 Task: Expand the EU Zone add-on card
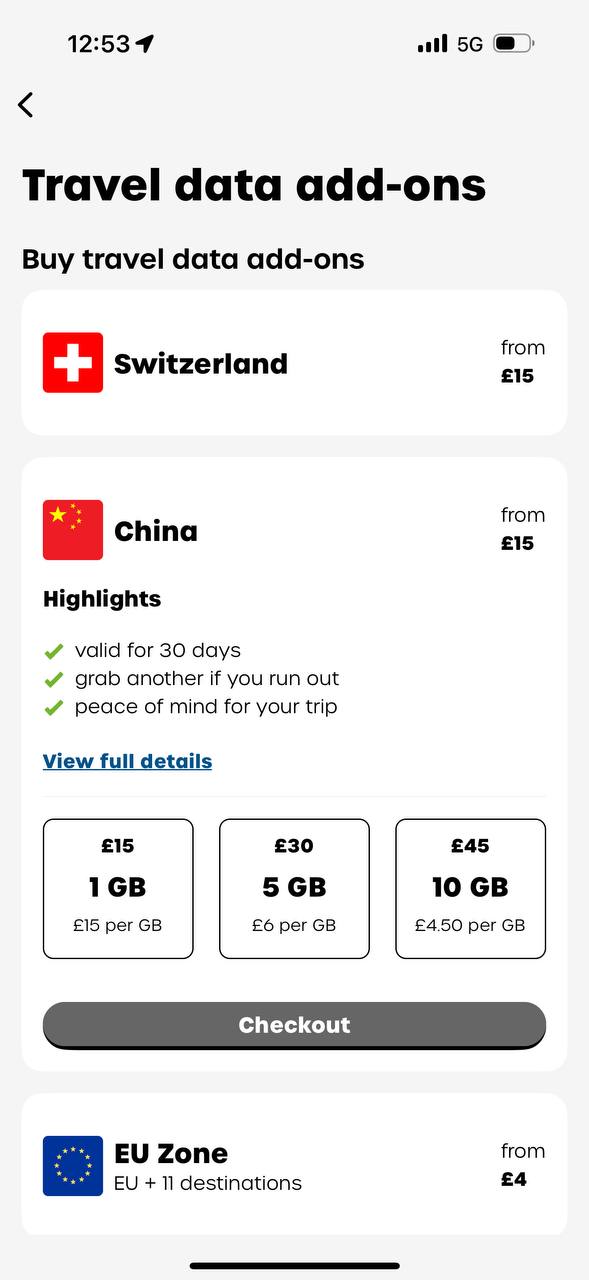click(294, 1166)
